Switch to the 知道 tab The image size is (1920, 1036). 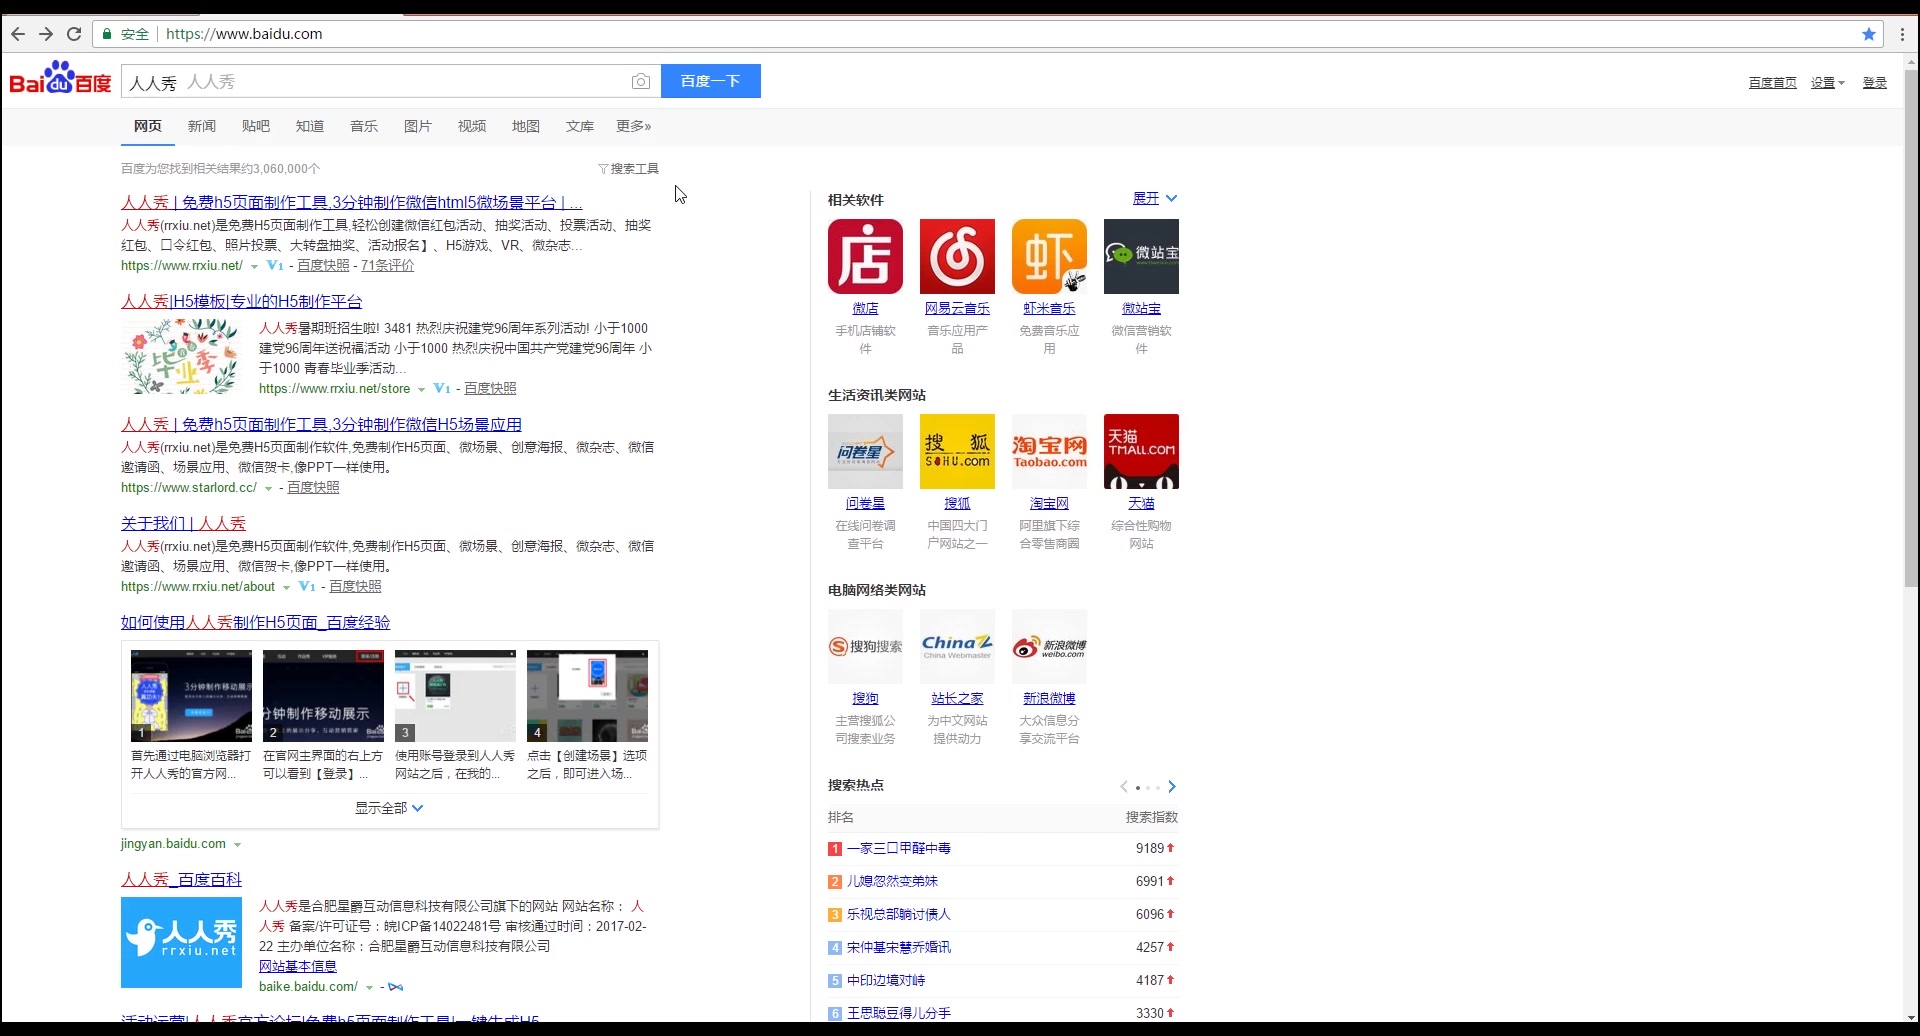(x=310, y=126)
